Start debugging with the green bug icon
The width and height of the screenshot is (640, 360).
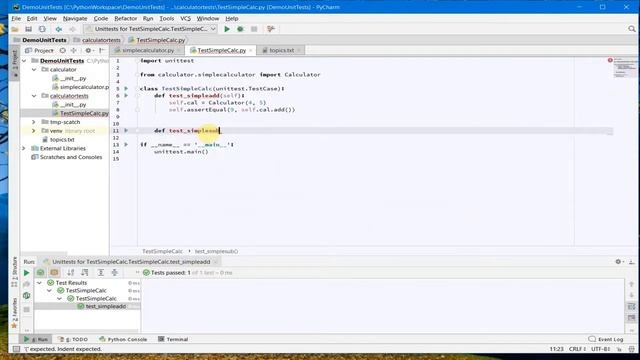pyautogui.click(x=240, y=29)
